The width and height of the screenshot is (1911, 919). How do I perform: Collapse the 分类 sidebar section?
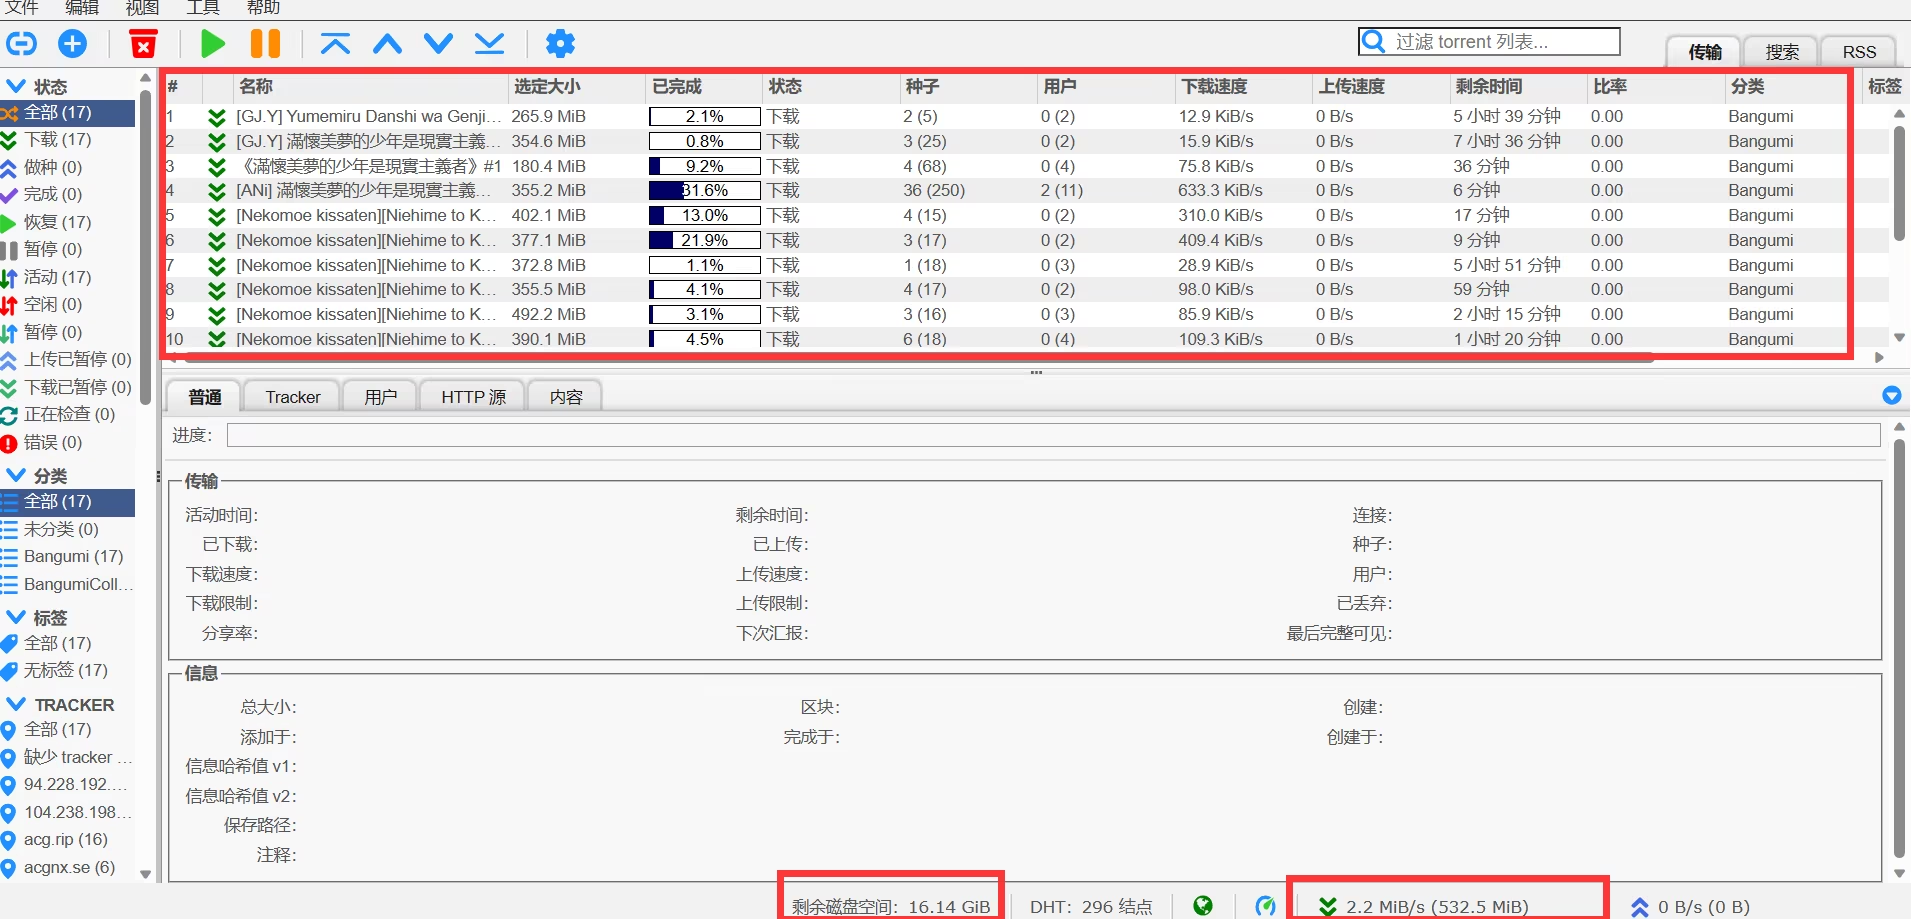16,475
